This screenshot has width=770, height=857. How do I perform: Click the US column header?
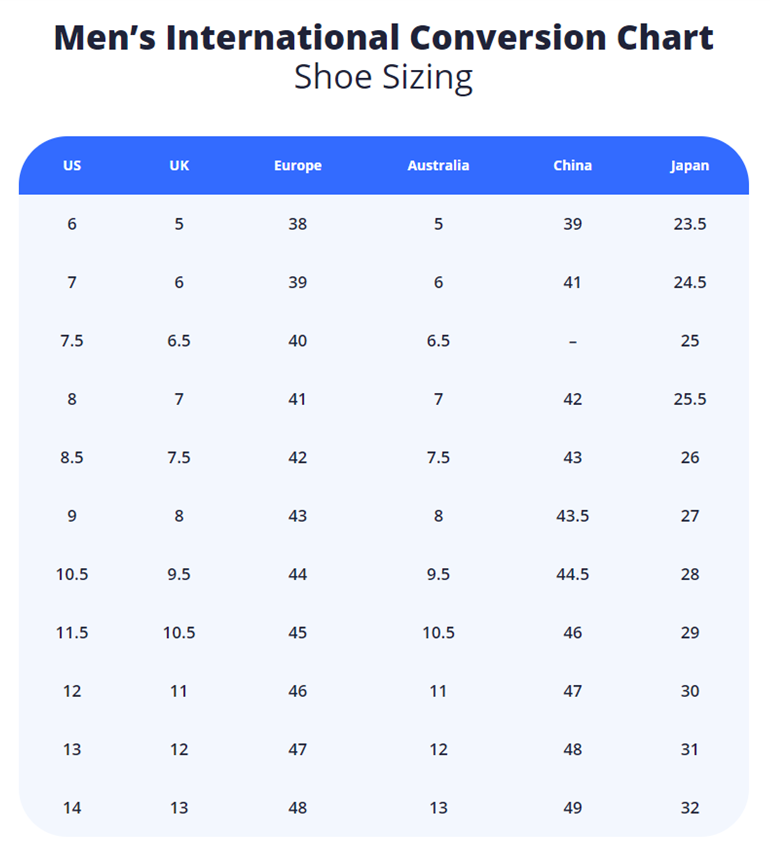tap(72, 165)
